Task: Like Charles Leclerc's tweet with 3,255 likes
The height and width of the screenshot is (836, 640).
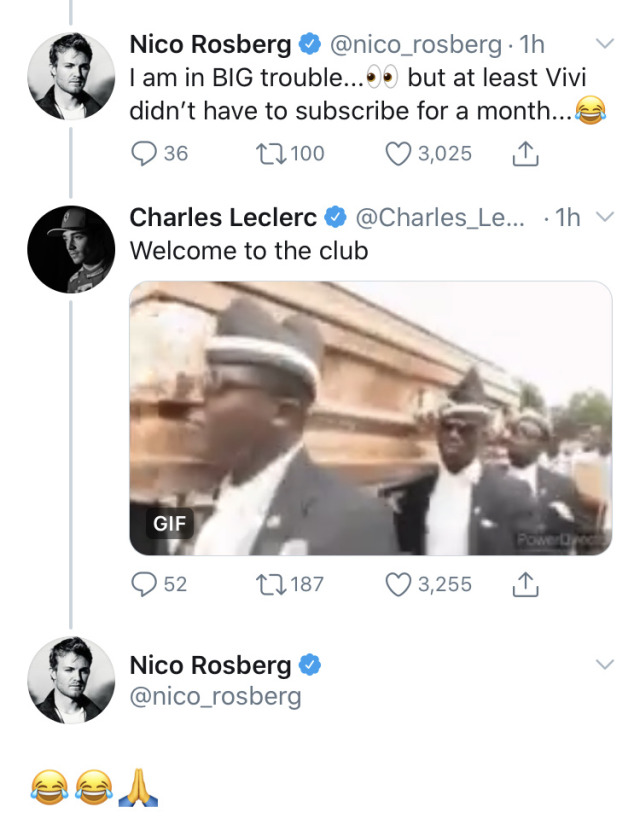Action: coord(400,584)
